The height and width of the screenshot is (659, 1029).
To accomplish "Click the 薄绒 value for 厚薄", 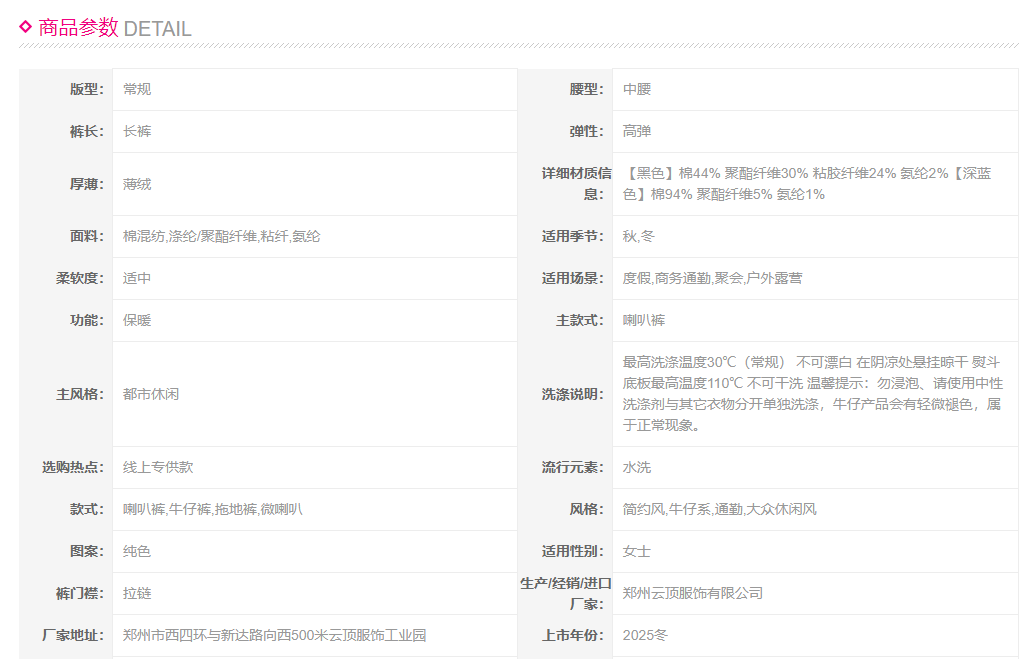I will pyautogui.click(x=137, y=184).
